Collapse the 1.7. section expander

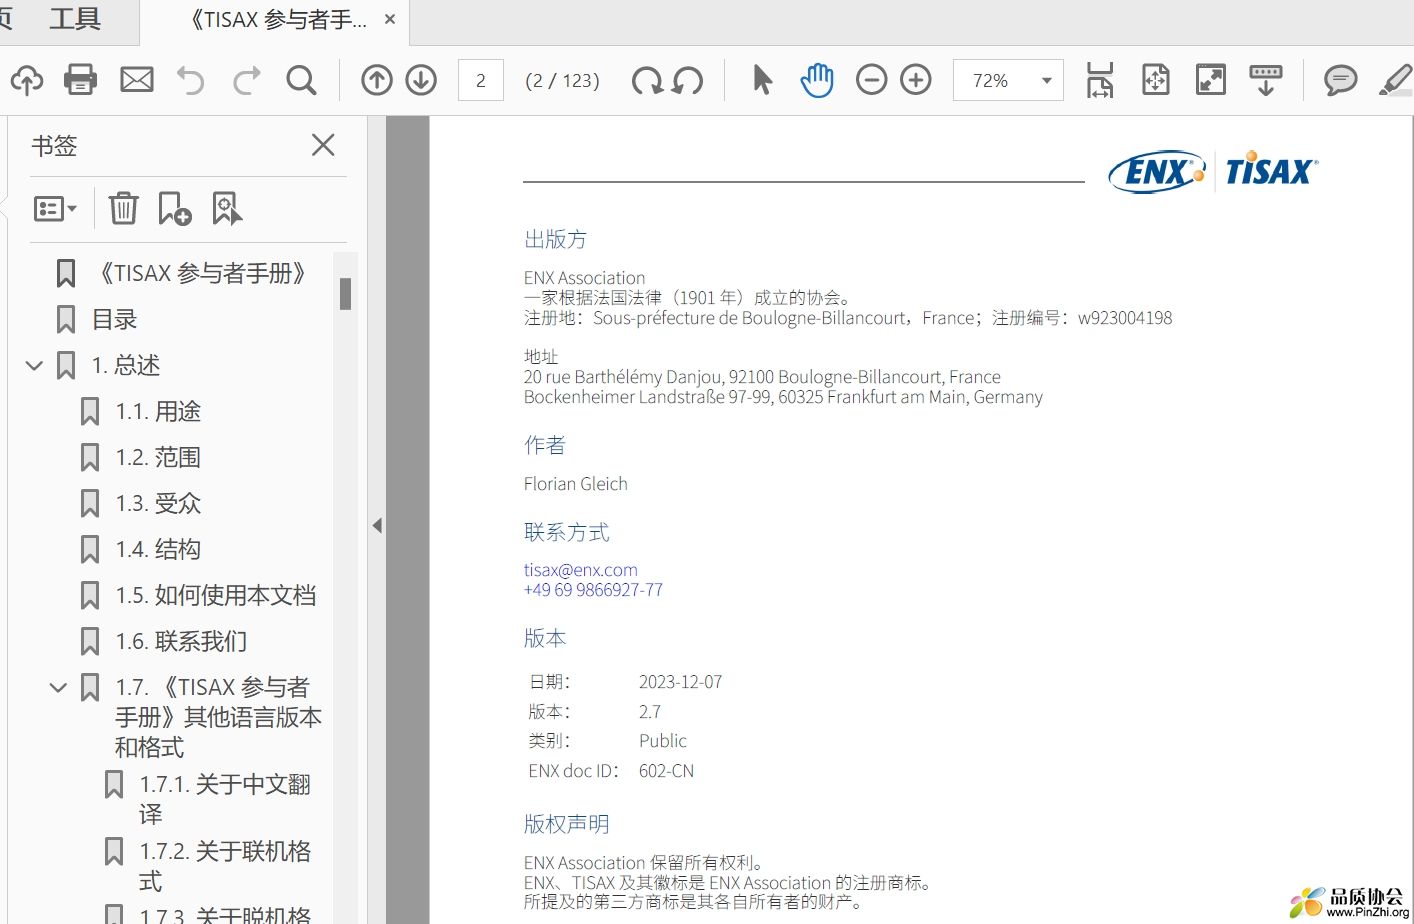coord(58,687)
